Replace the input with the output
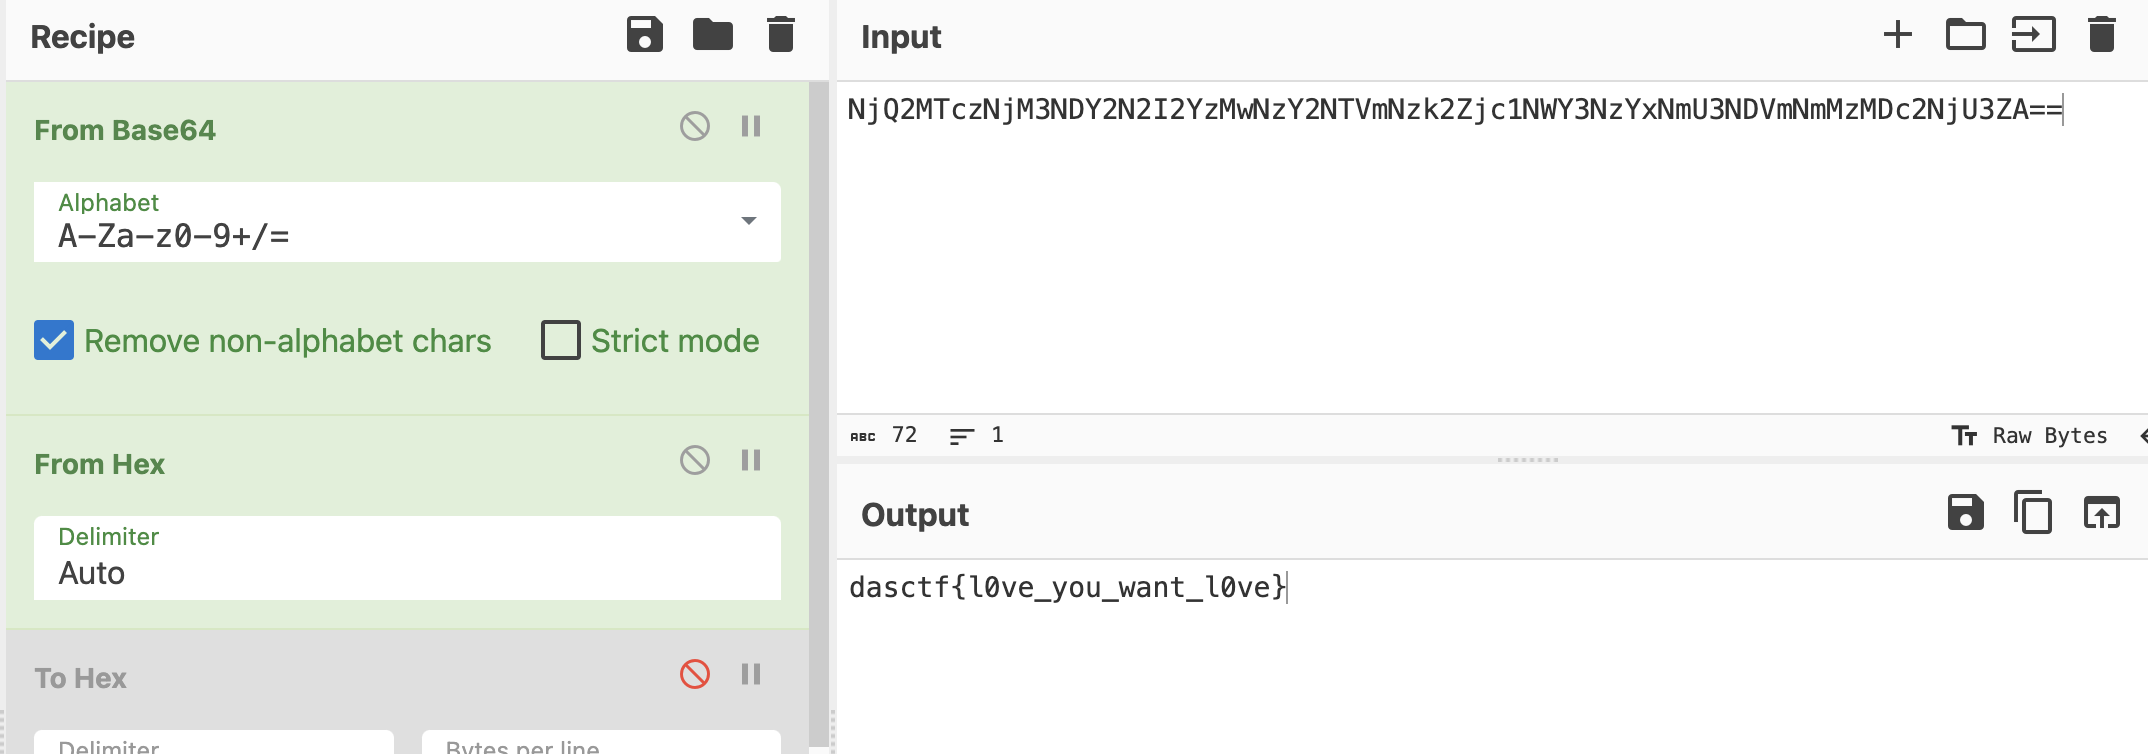This screenshot has height=754, width=2148. 2101,514
